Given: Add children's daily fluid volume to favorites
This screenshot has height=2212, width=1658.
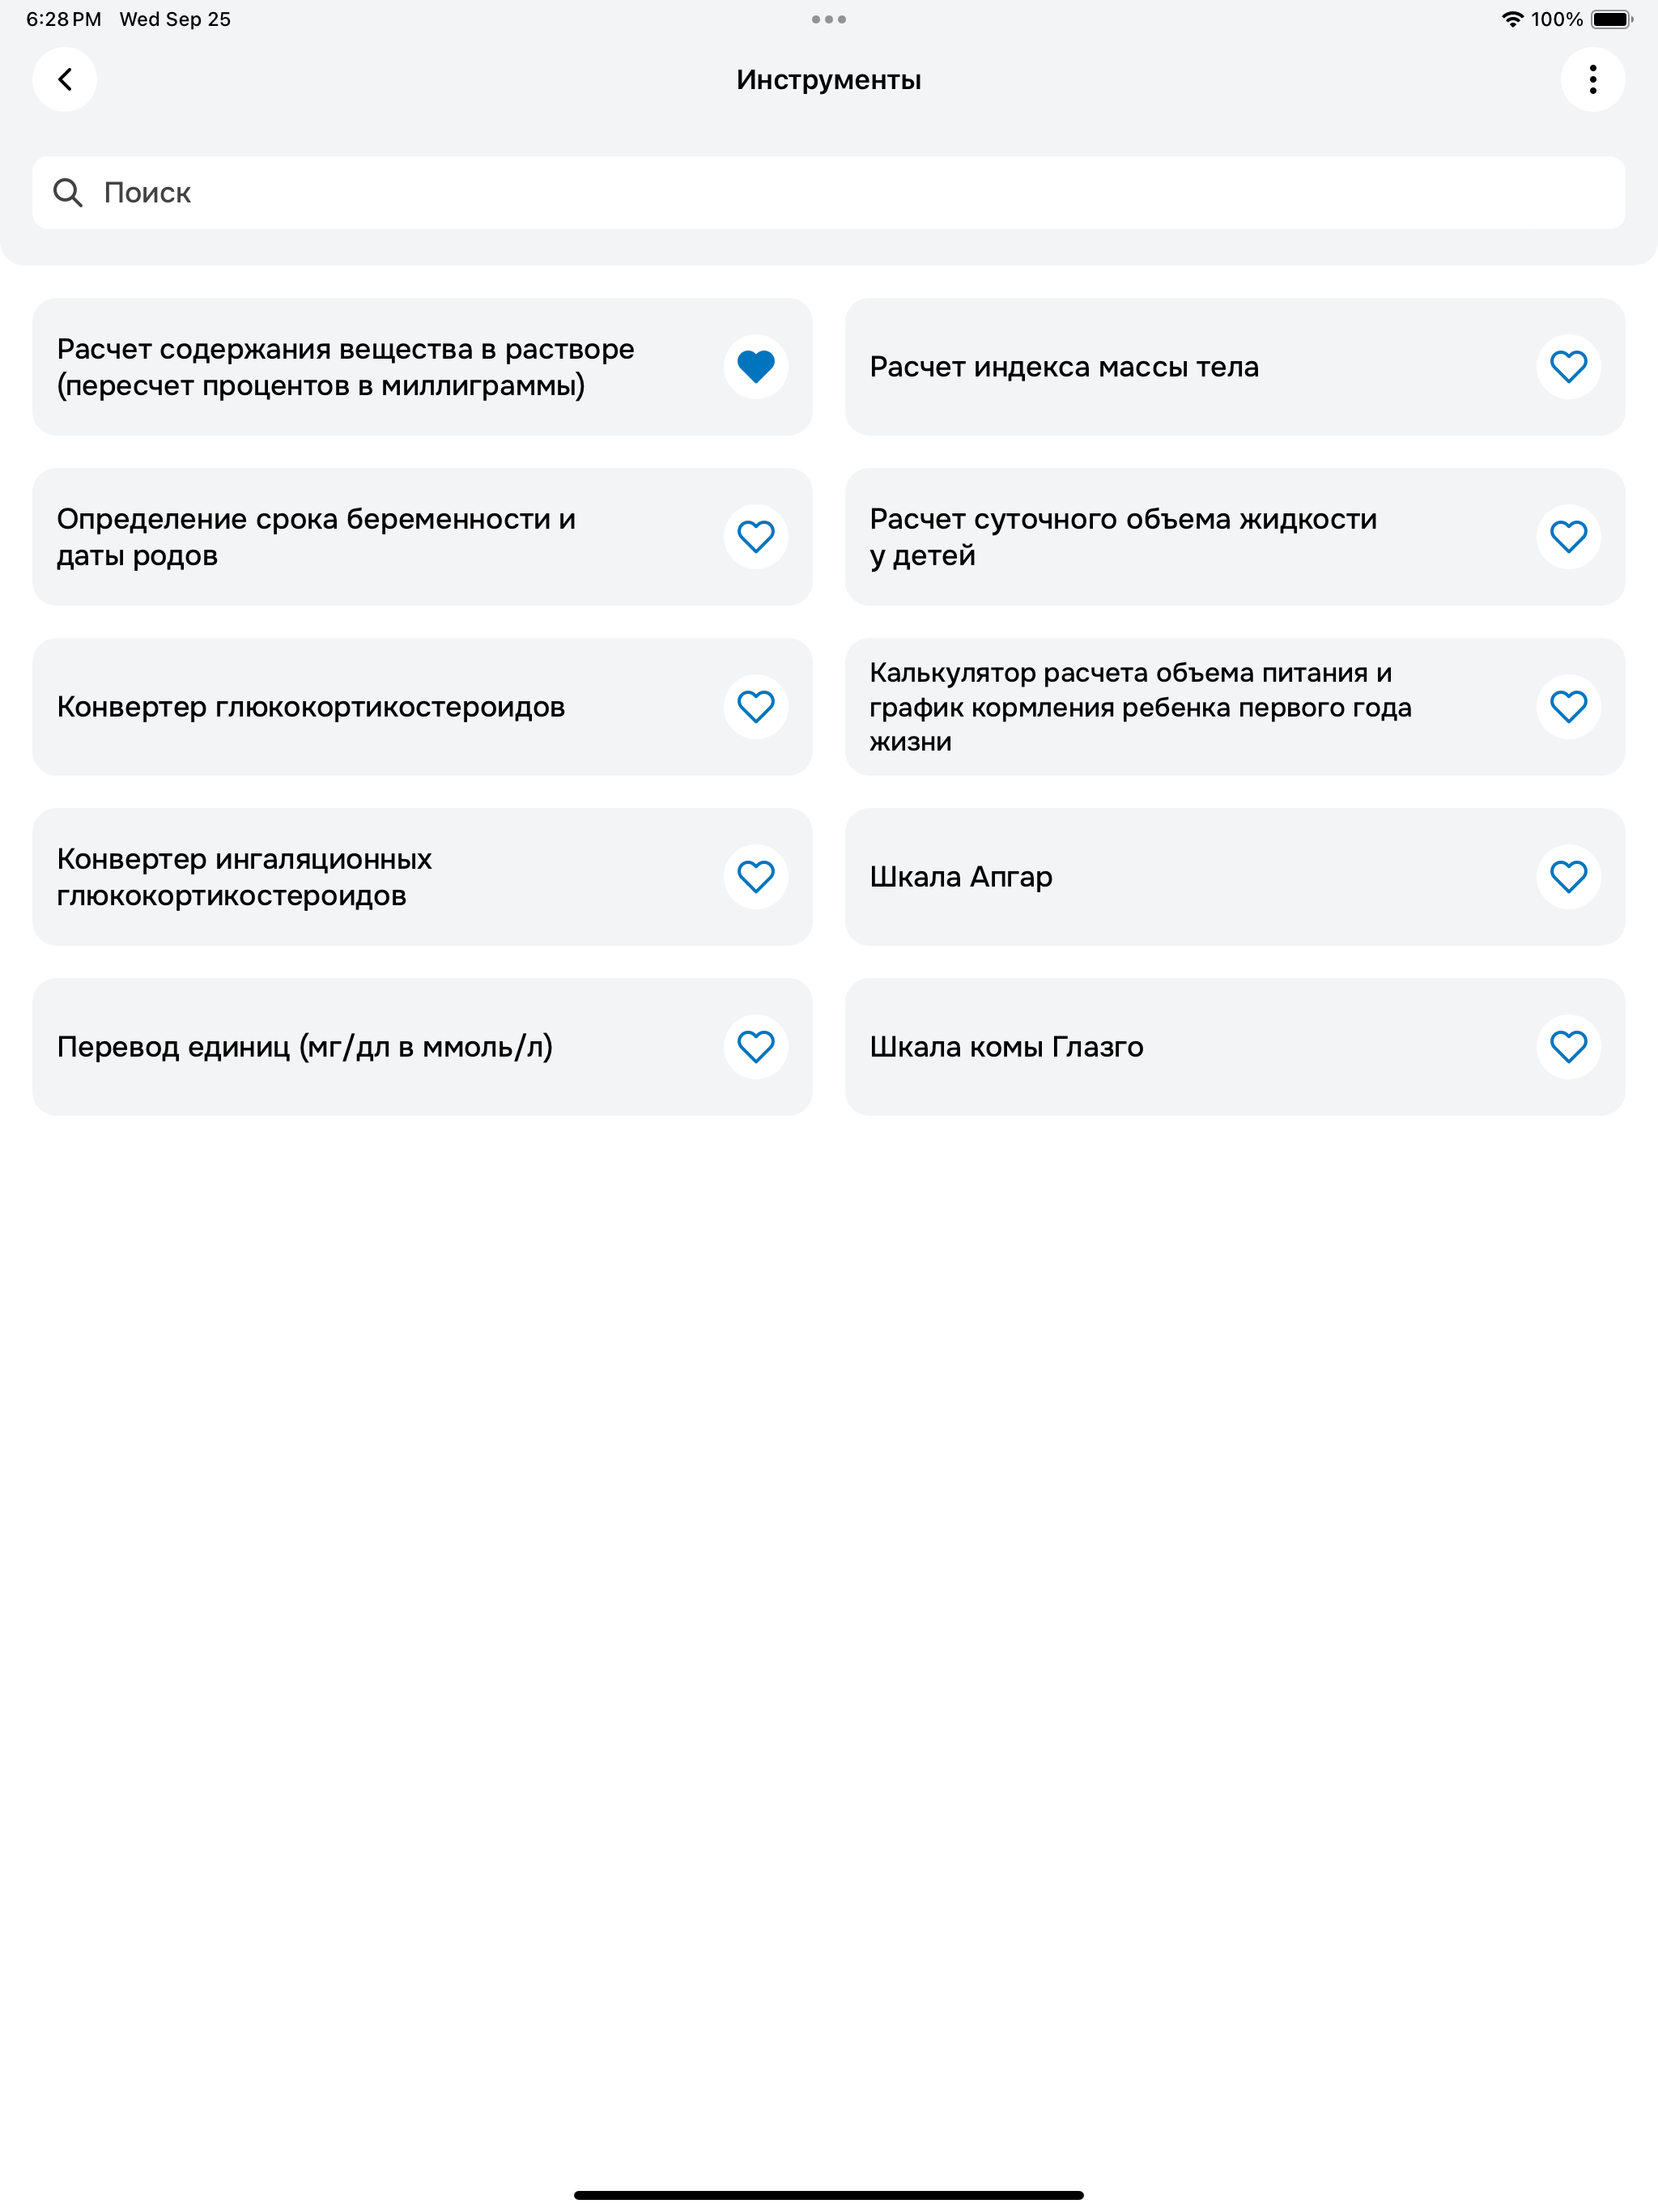Looking at the screenshot, I should [1568, 537].
